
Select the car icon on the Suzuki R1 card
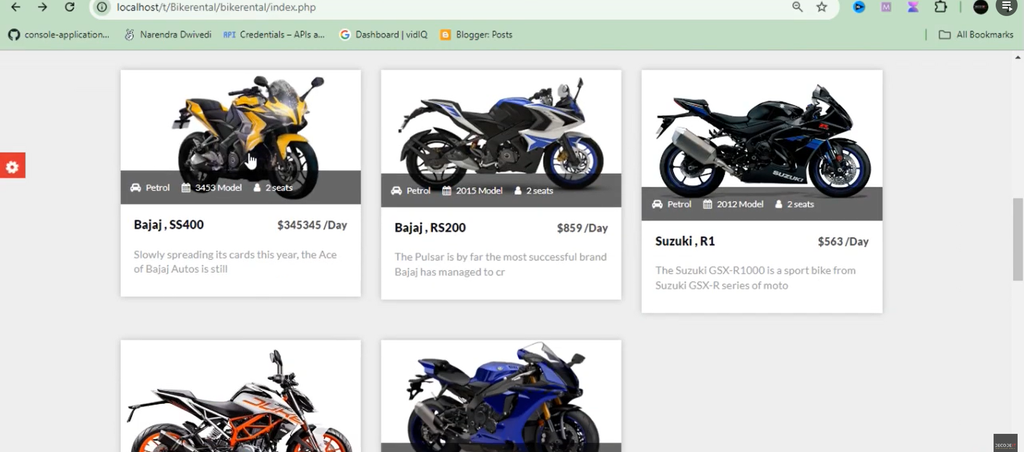pyautogui.click(x=657, y=204)
